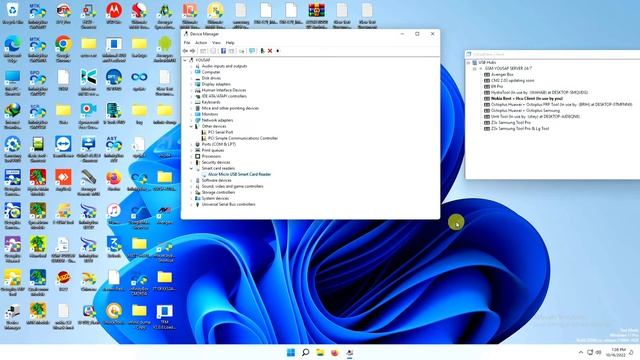Expand Universal Serial Bus controllers node

191,204
